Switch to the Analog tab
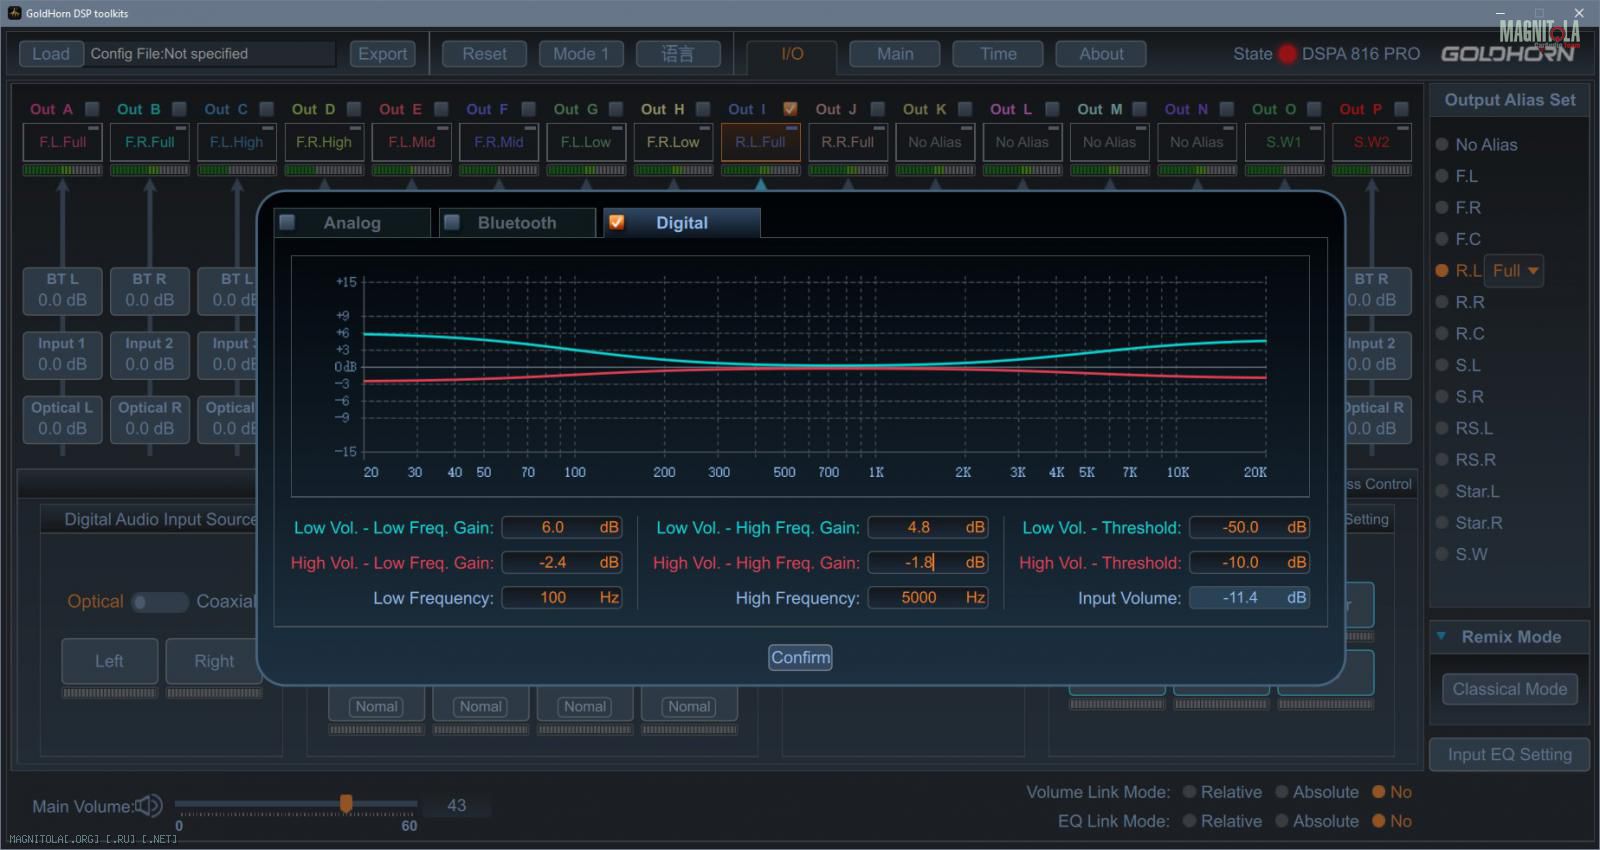Image resolution: width=1600 pixels, height=850 pixels. coord(352,223)
